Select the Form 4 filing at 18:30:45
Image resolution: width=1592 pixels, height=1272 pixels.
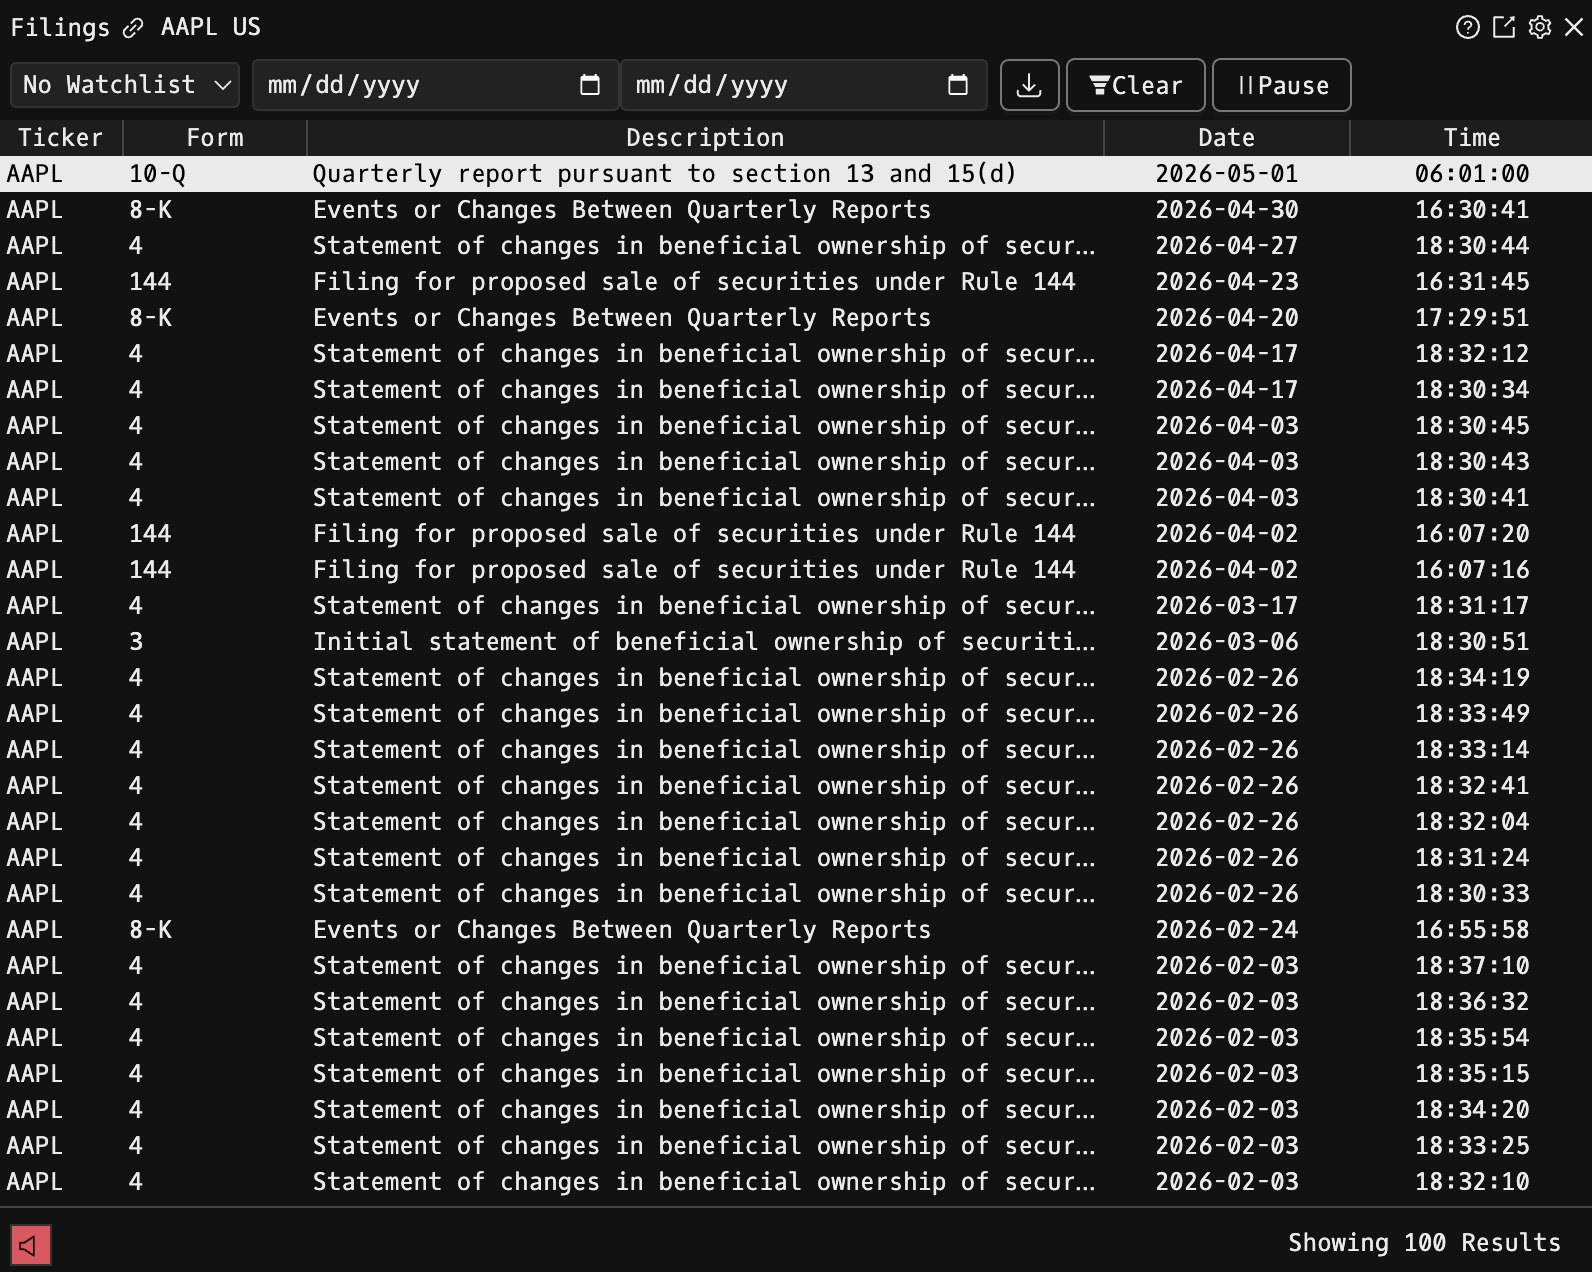(x=796, y=426)
